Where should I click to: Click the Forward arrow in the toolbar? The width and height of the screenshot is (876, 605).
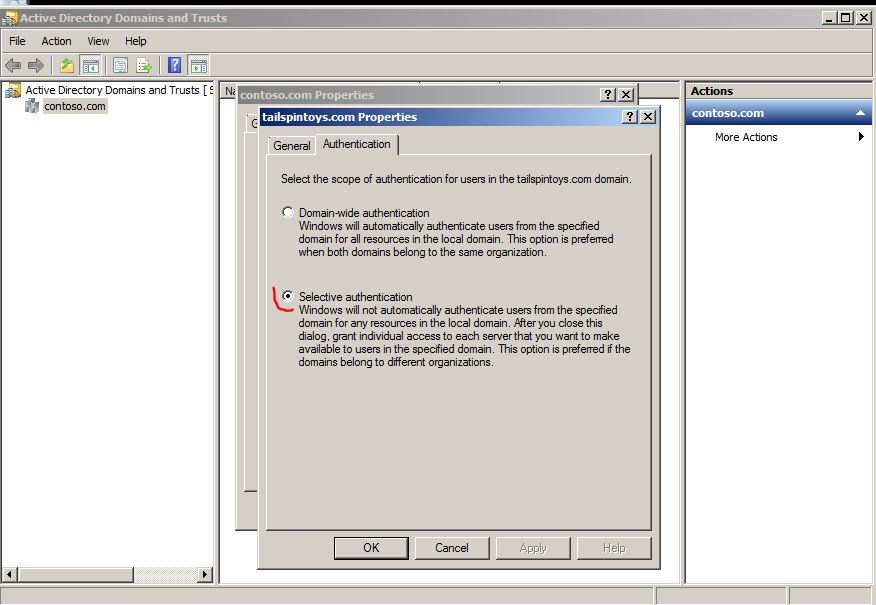36,65
